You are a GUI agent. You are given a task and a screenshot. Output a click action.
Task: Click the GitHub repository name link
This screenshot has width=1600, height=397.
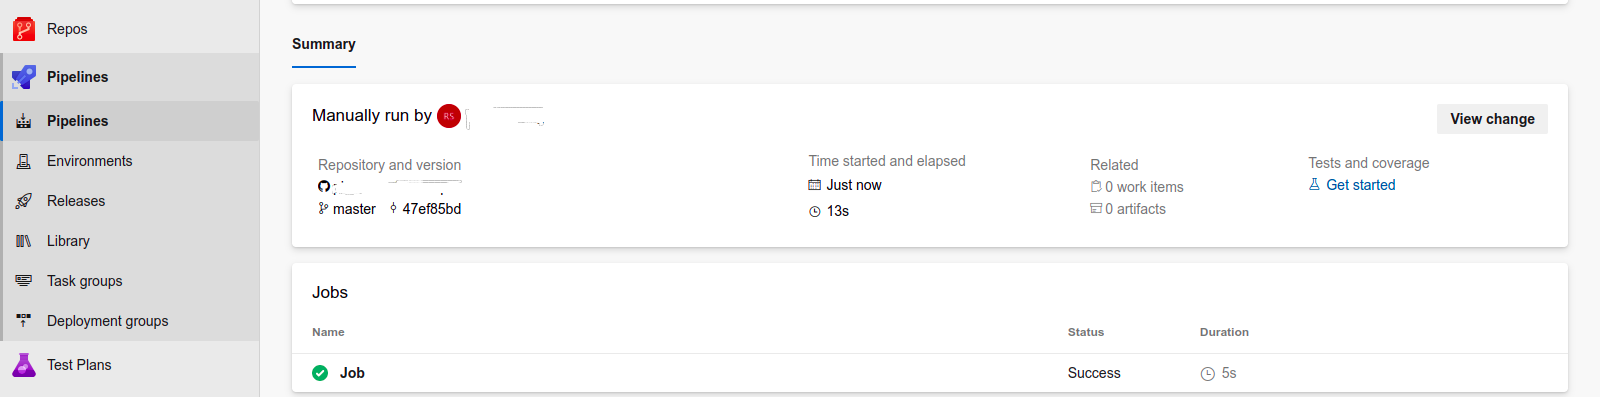tap(398, 187)
